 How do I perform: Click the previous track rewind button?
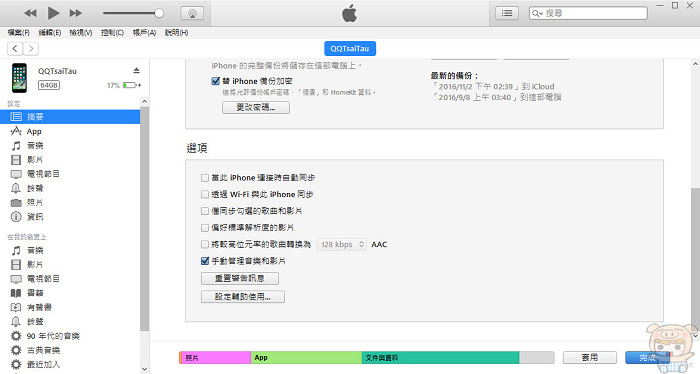(30, 13)
